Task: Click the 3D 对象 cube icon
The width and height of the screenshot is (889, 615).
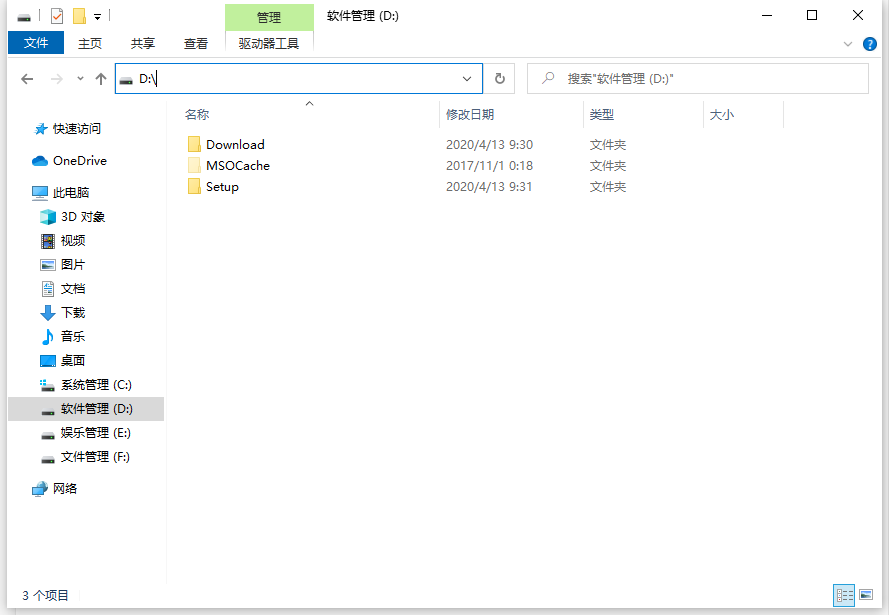Action: [x=48, y=217]
